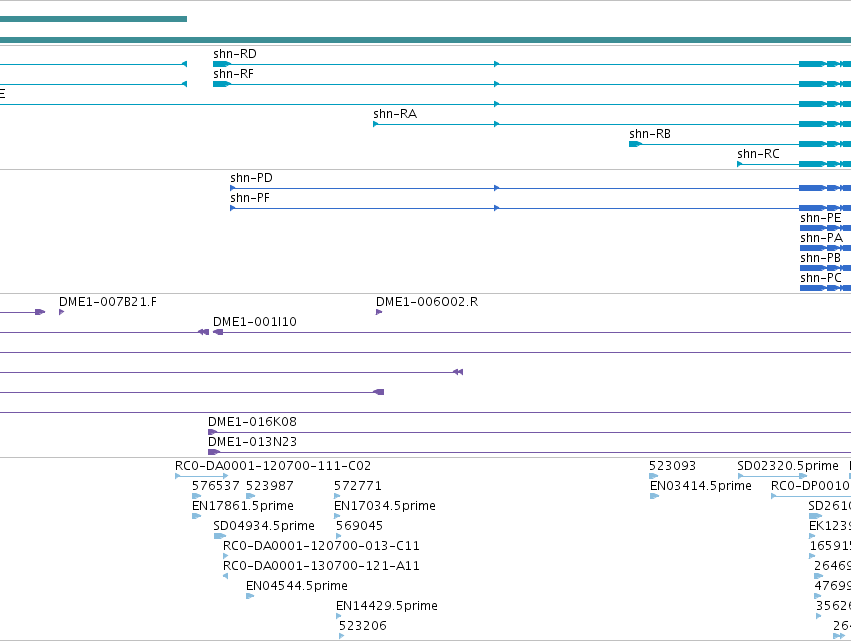Select the EN03414.5prime EST label
Viewport: 851px width, 641px height.
click(x=701, y=486)
